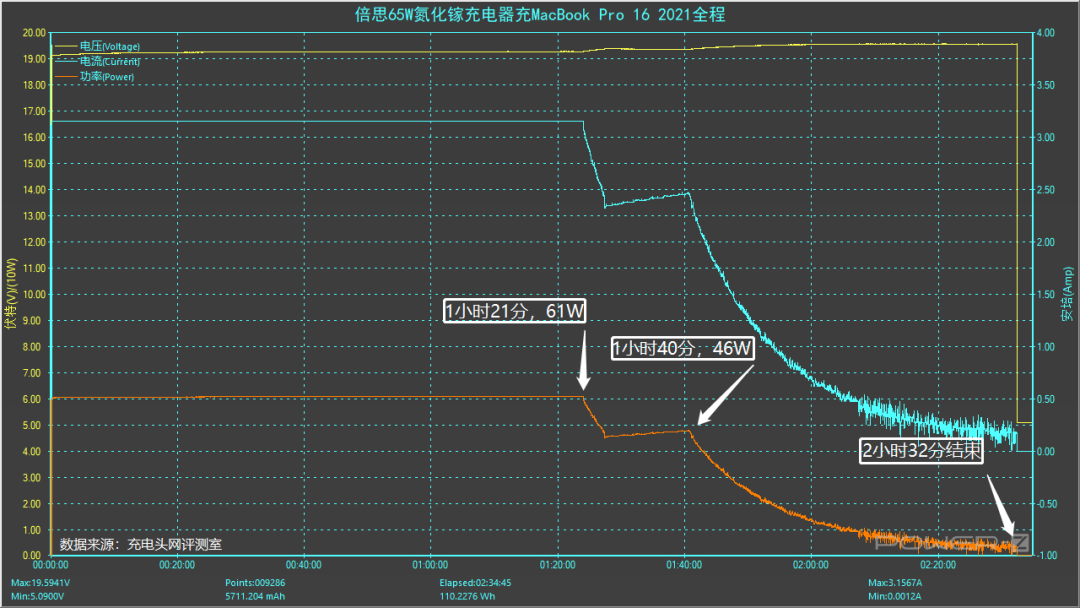
Task: Click the yellow line sample beside the Voltage legend
Action: 65,46
